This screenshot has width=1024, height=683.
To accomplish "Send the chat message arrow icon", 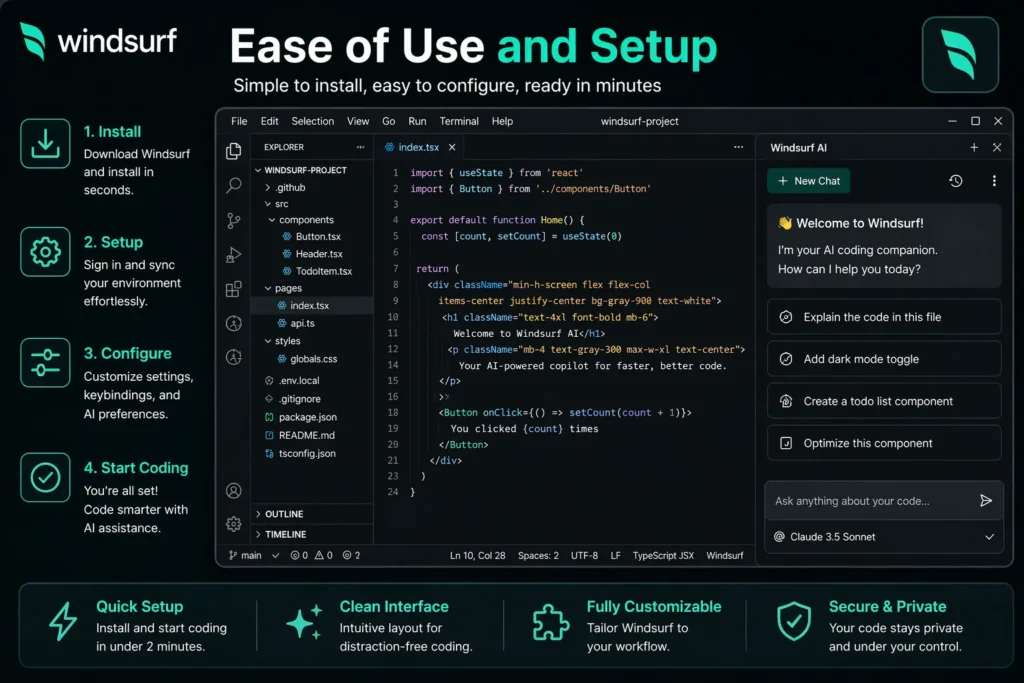I will tap(986, 501).
